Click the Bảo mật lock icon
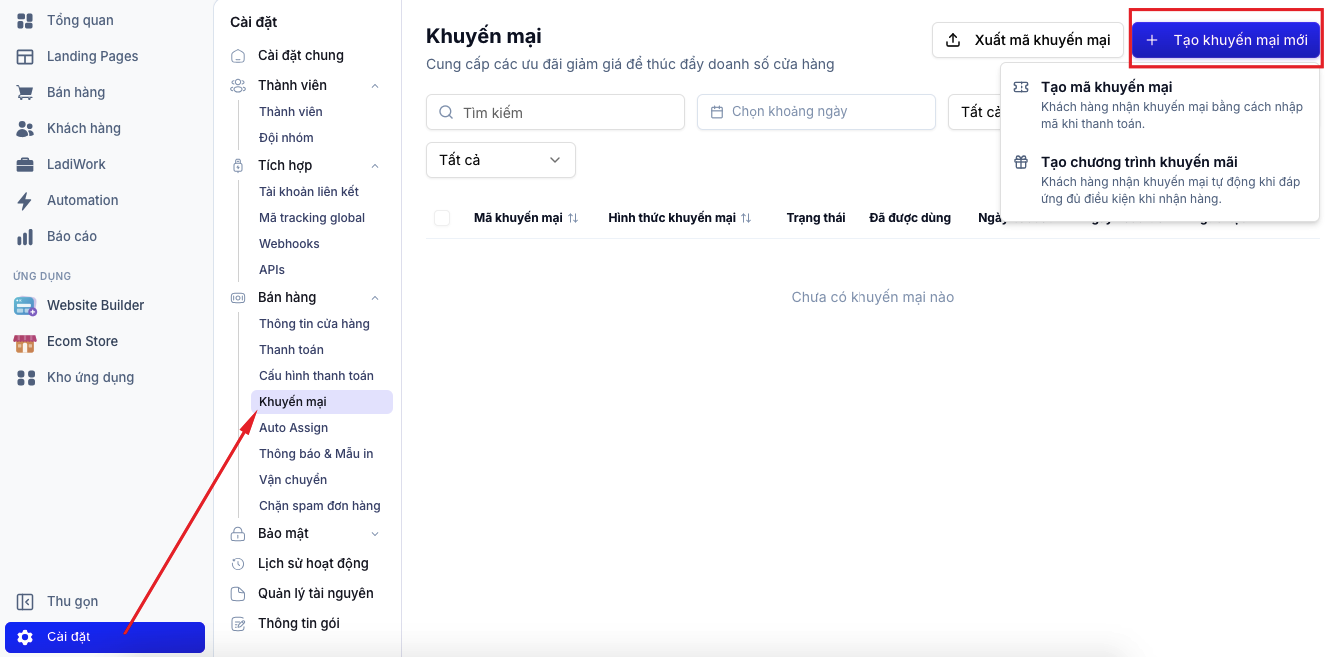The image size is (1329, 657). click(238, 533)
